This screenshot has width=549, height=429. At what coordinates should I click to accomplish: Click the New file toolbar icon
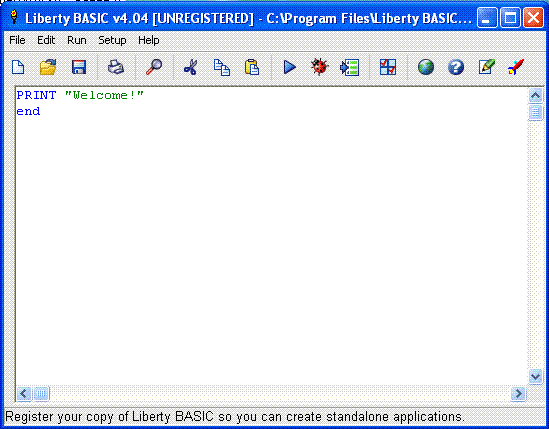click(x=18, y=67)
